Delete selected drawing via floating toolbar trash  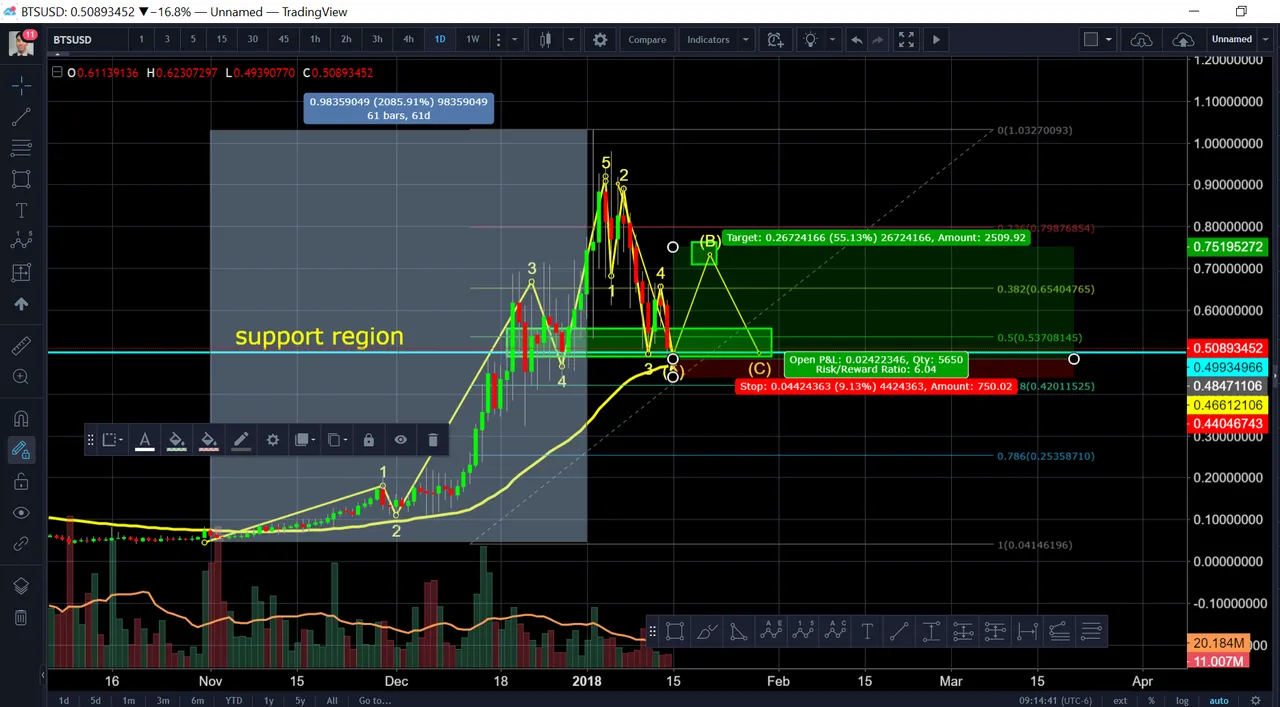coord(432,440)
